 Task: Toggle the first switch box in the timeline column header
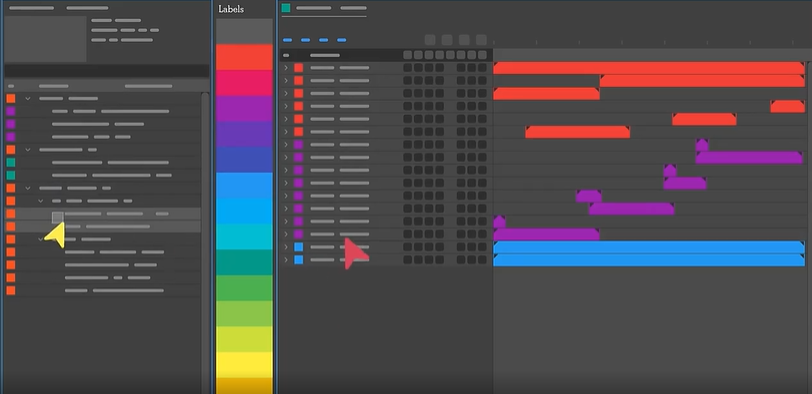pos(408,55)
